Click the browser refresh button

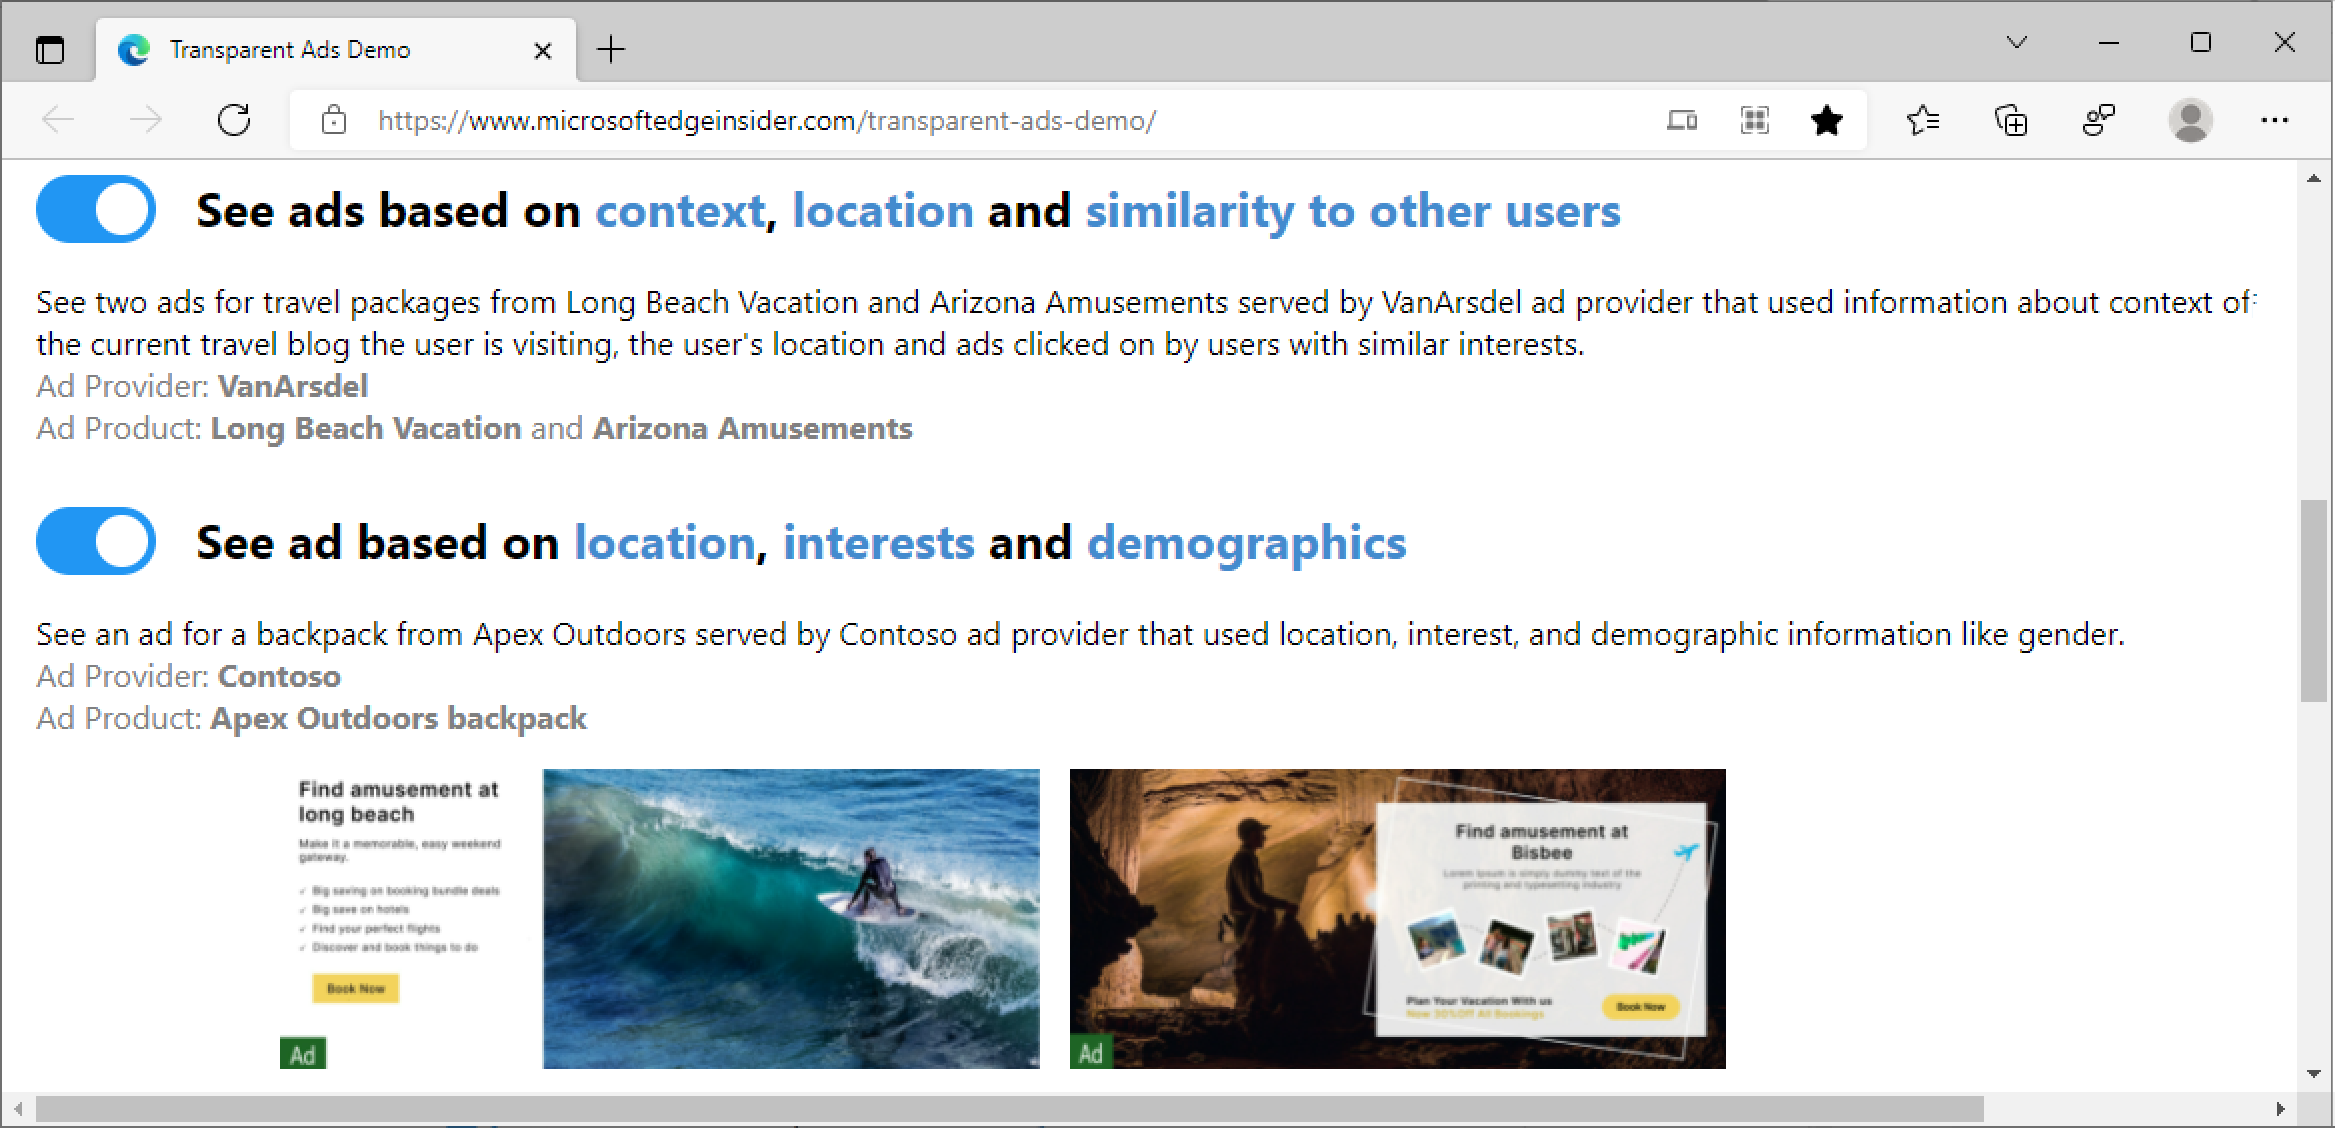pyautogui.click(x=234, y=120)
